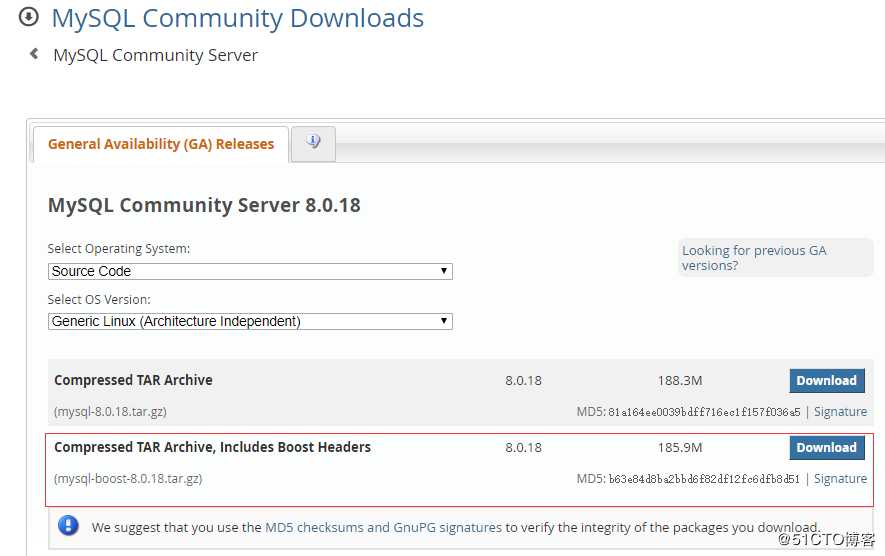Click the back arrow before MySQL Community Server
The height and width of the screenshot is (556, 885).
34,54
